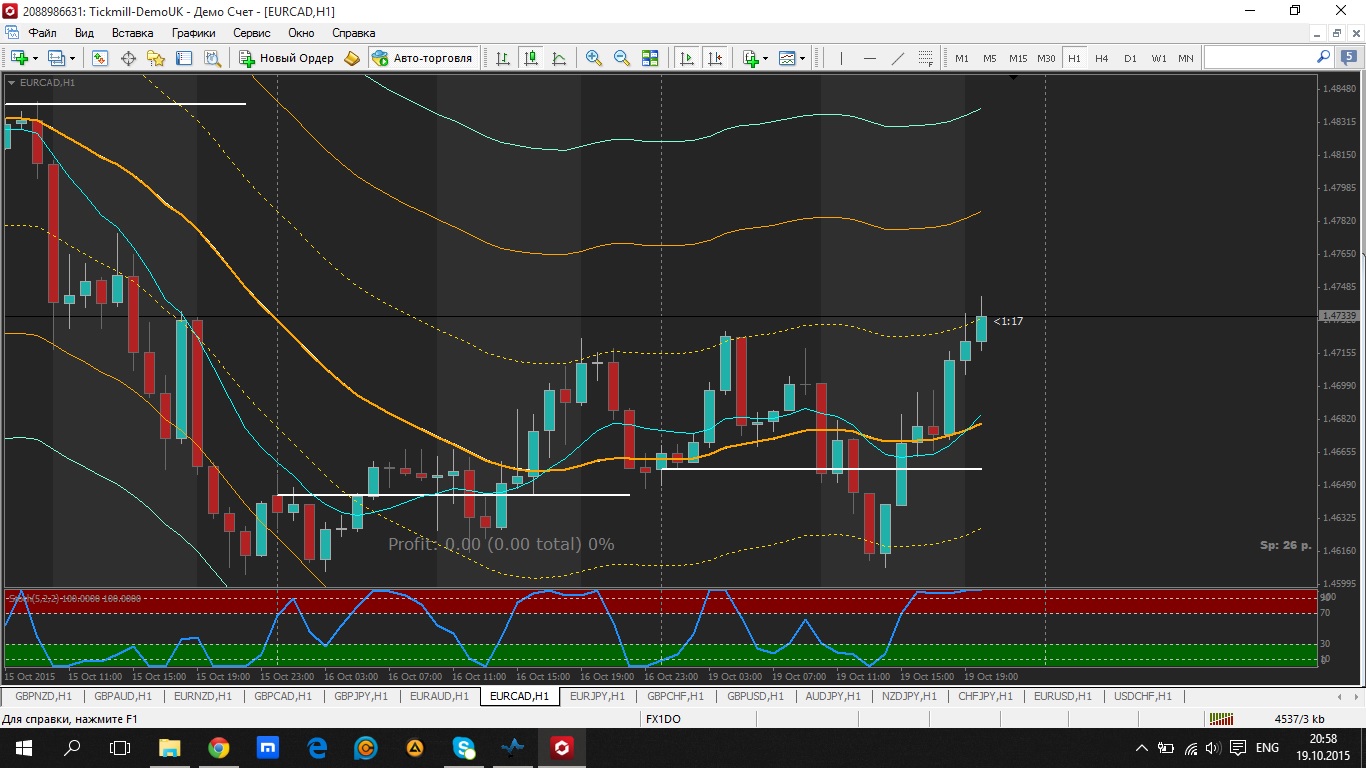1366x768 pixels.
Task: Open the Strategy Tester icon
Action: click(212, 58)
